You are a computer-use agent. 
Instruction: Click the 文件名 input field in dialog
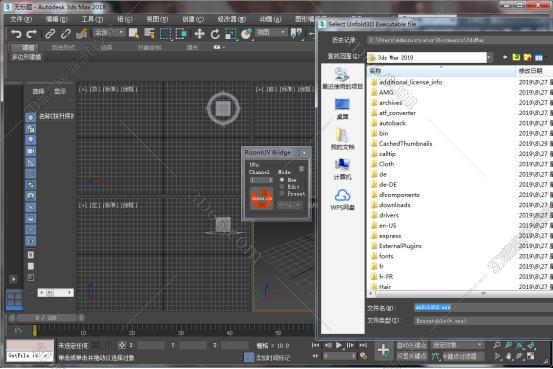coord(483,307)
